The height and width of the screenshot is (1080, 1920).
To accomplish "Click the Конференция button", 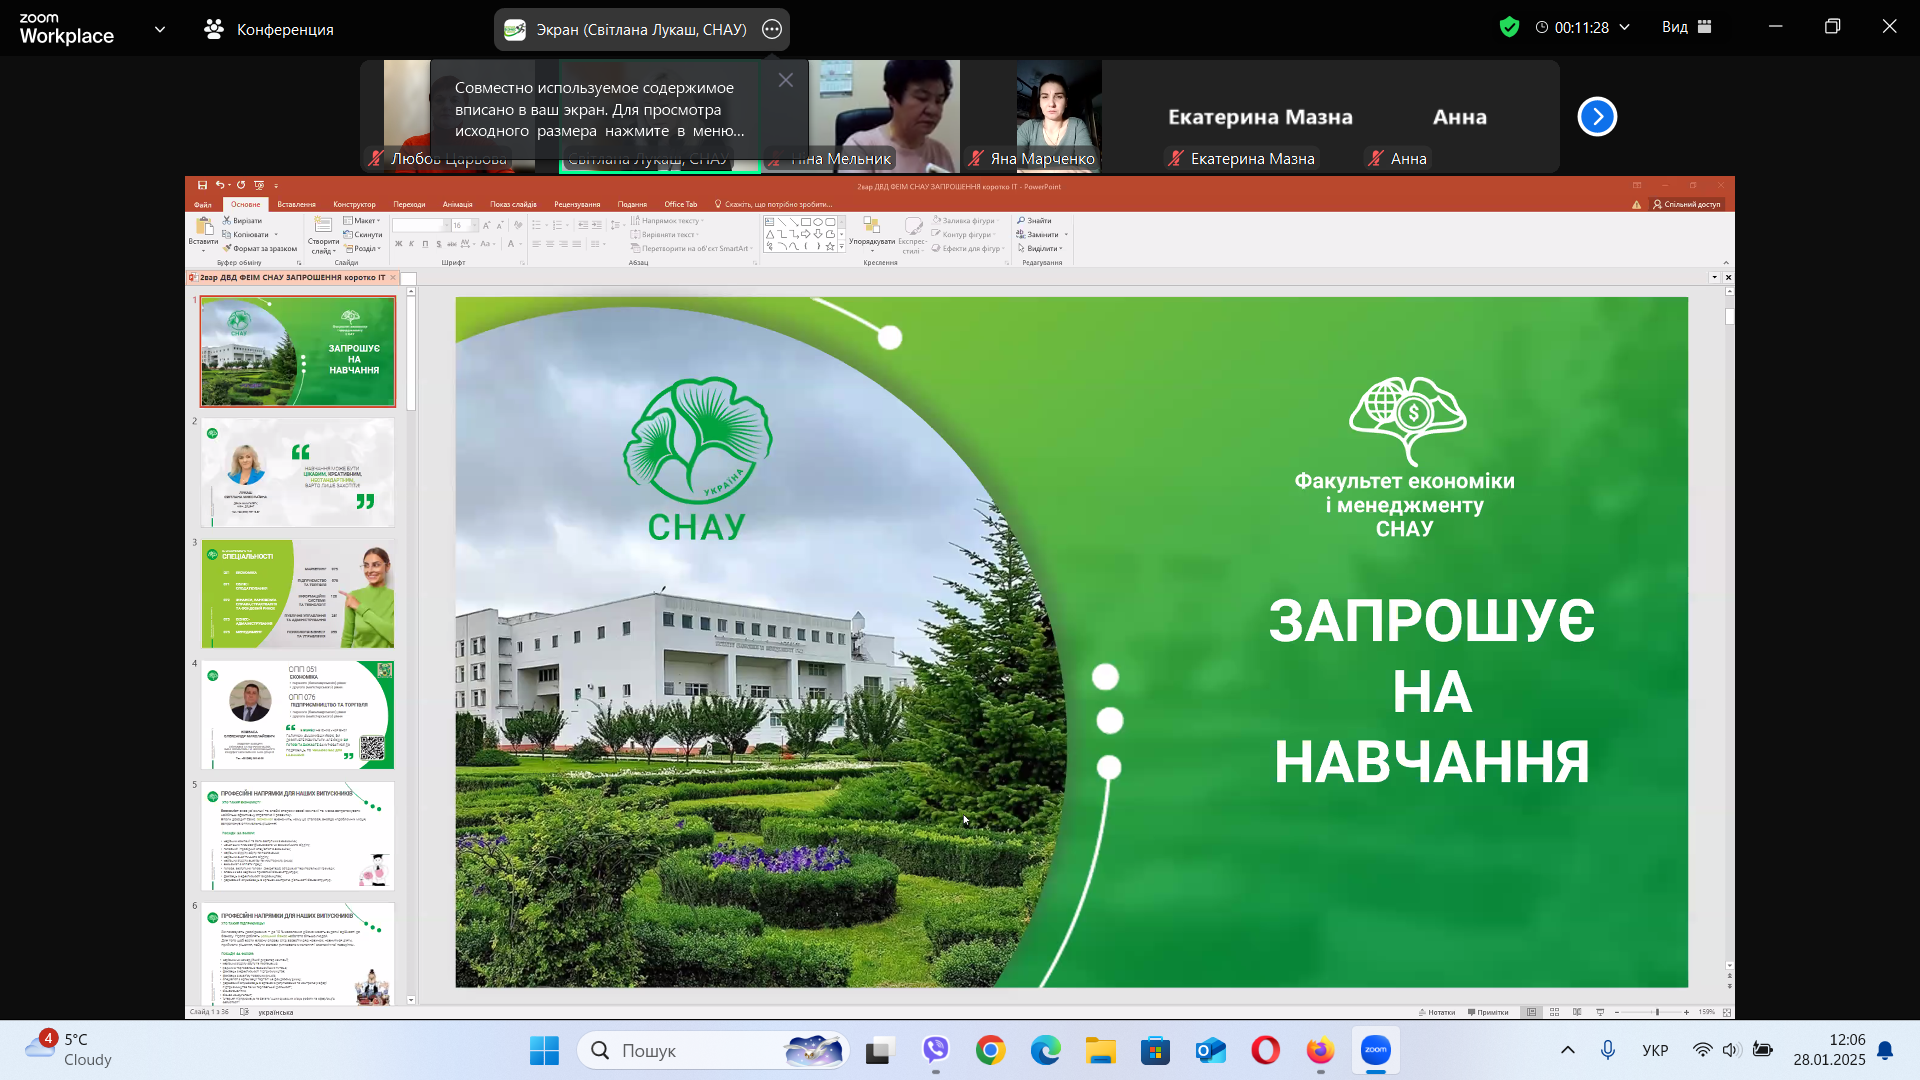I will click(268, 29).
